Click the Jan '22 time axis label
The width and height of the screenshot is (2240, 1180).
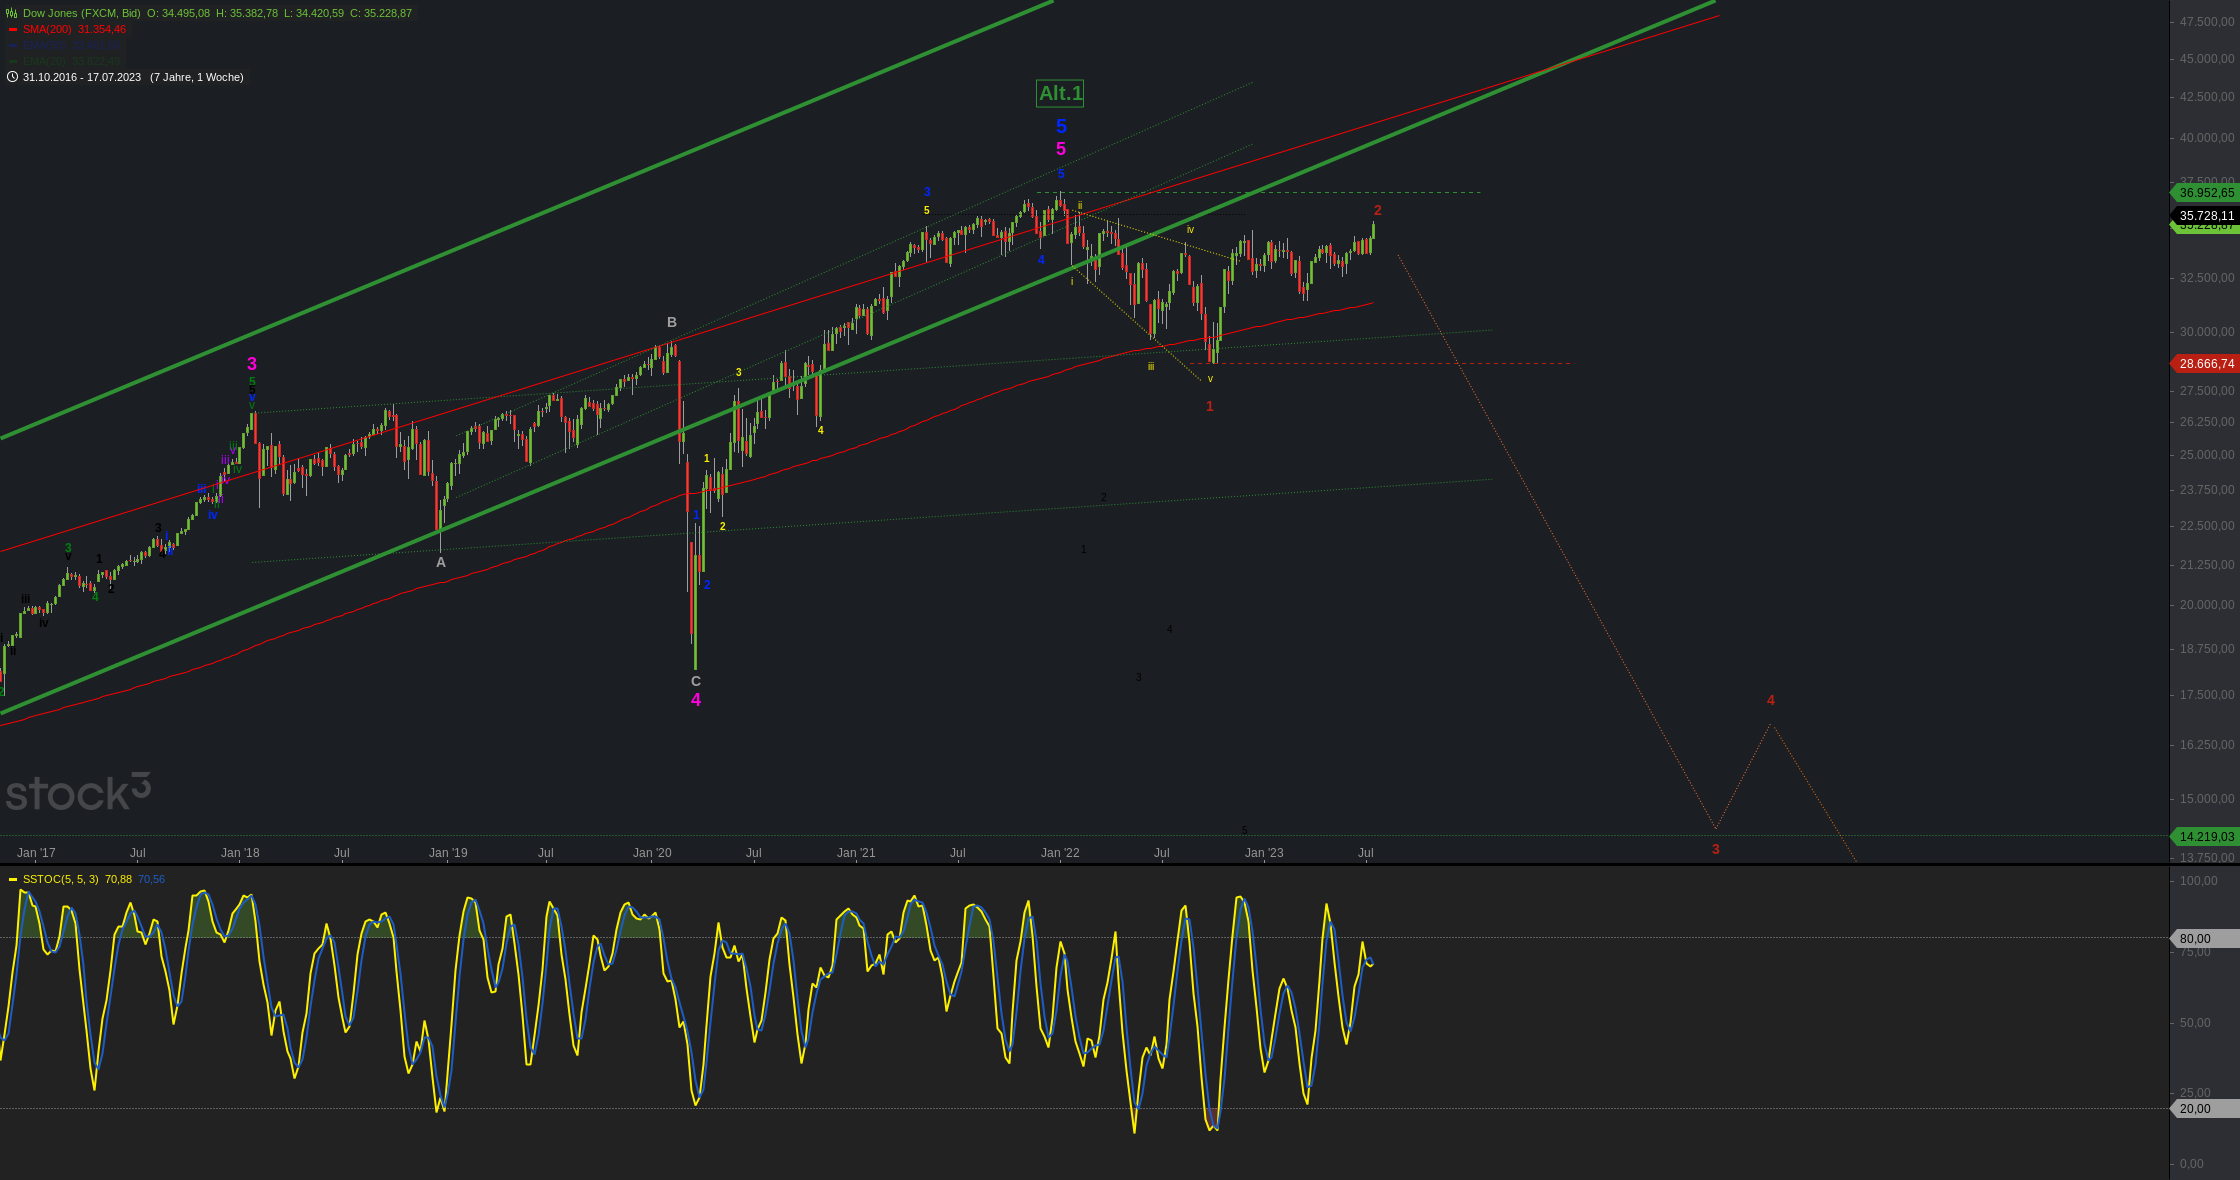[1060, 853]
